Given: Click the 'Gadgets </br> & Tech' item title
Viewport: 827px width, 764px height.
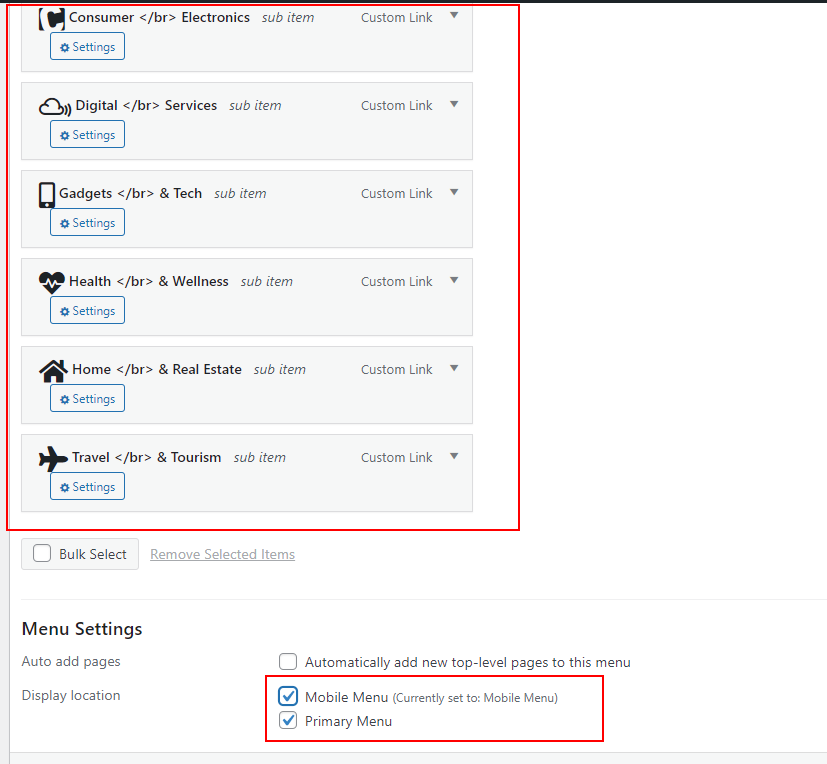Looking at the screenshot, I should pyautogui.click(x=130, y=194).
